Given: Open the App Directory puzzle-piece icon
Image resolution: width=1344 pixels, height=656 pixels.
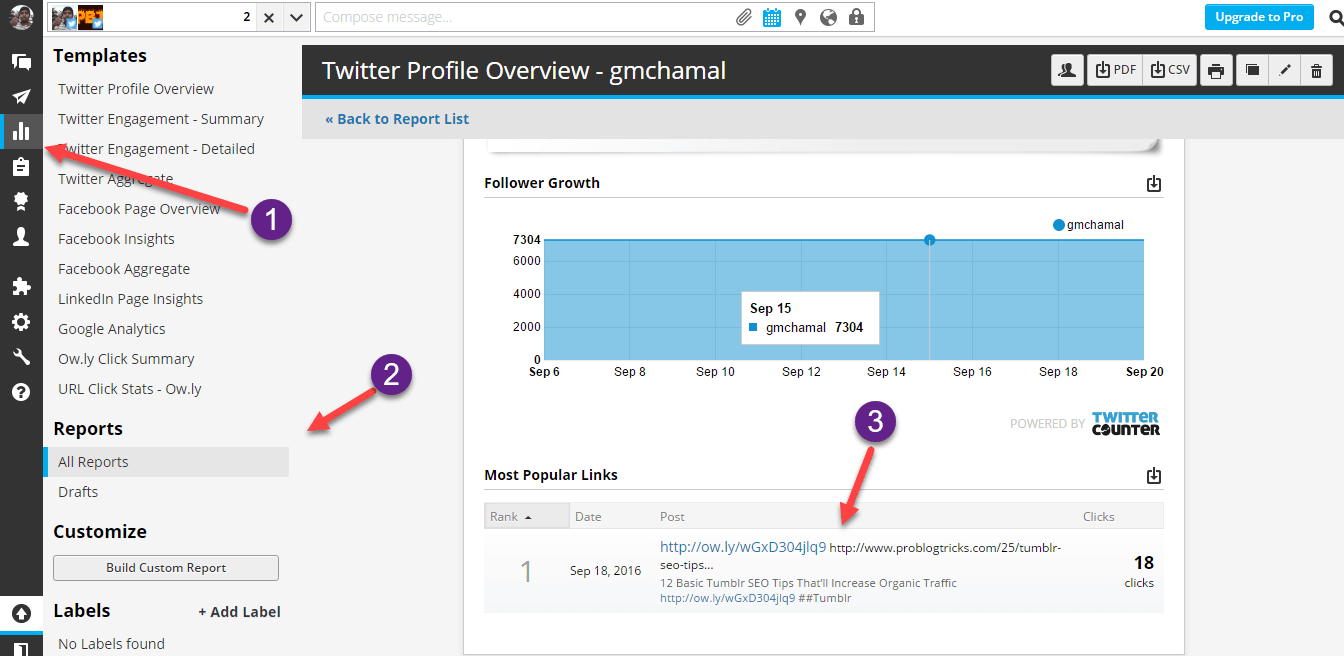Looking at the screenshot, I should (21, 287).
